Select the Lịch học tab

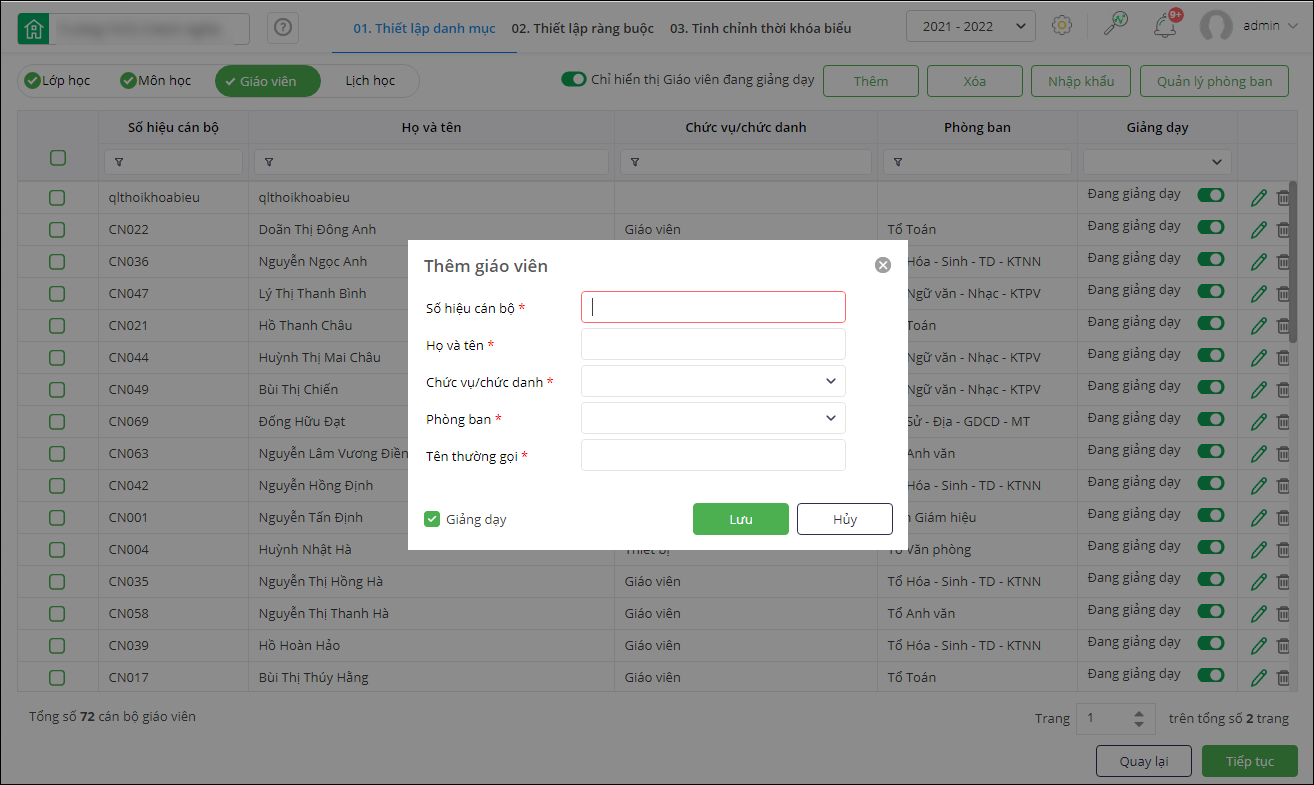(370, 81)
